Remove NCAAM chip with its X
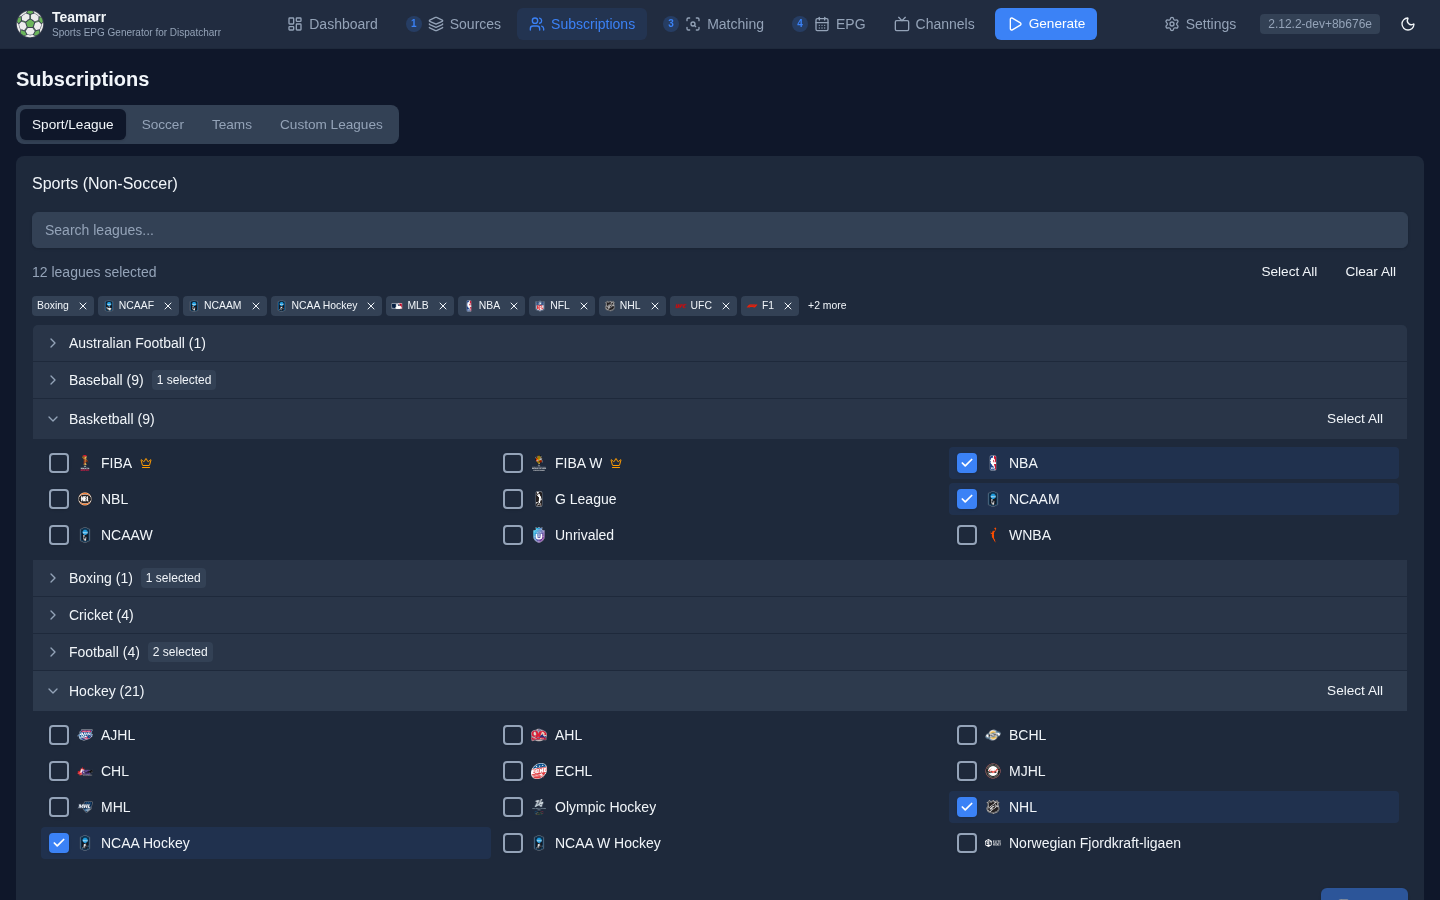The width and height of the screenshot is (1440, 900). [x=256, y=306]
